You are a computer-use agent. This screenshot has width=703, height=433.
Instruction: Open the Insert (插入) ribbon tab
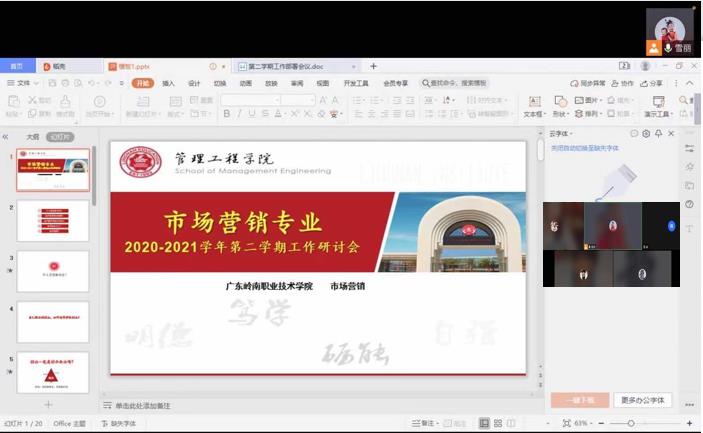168,83
